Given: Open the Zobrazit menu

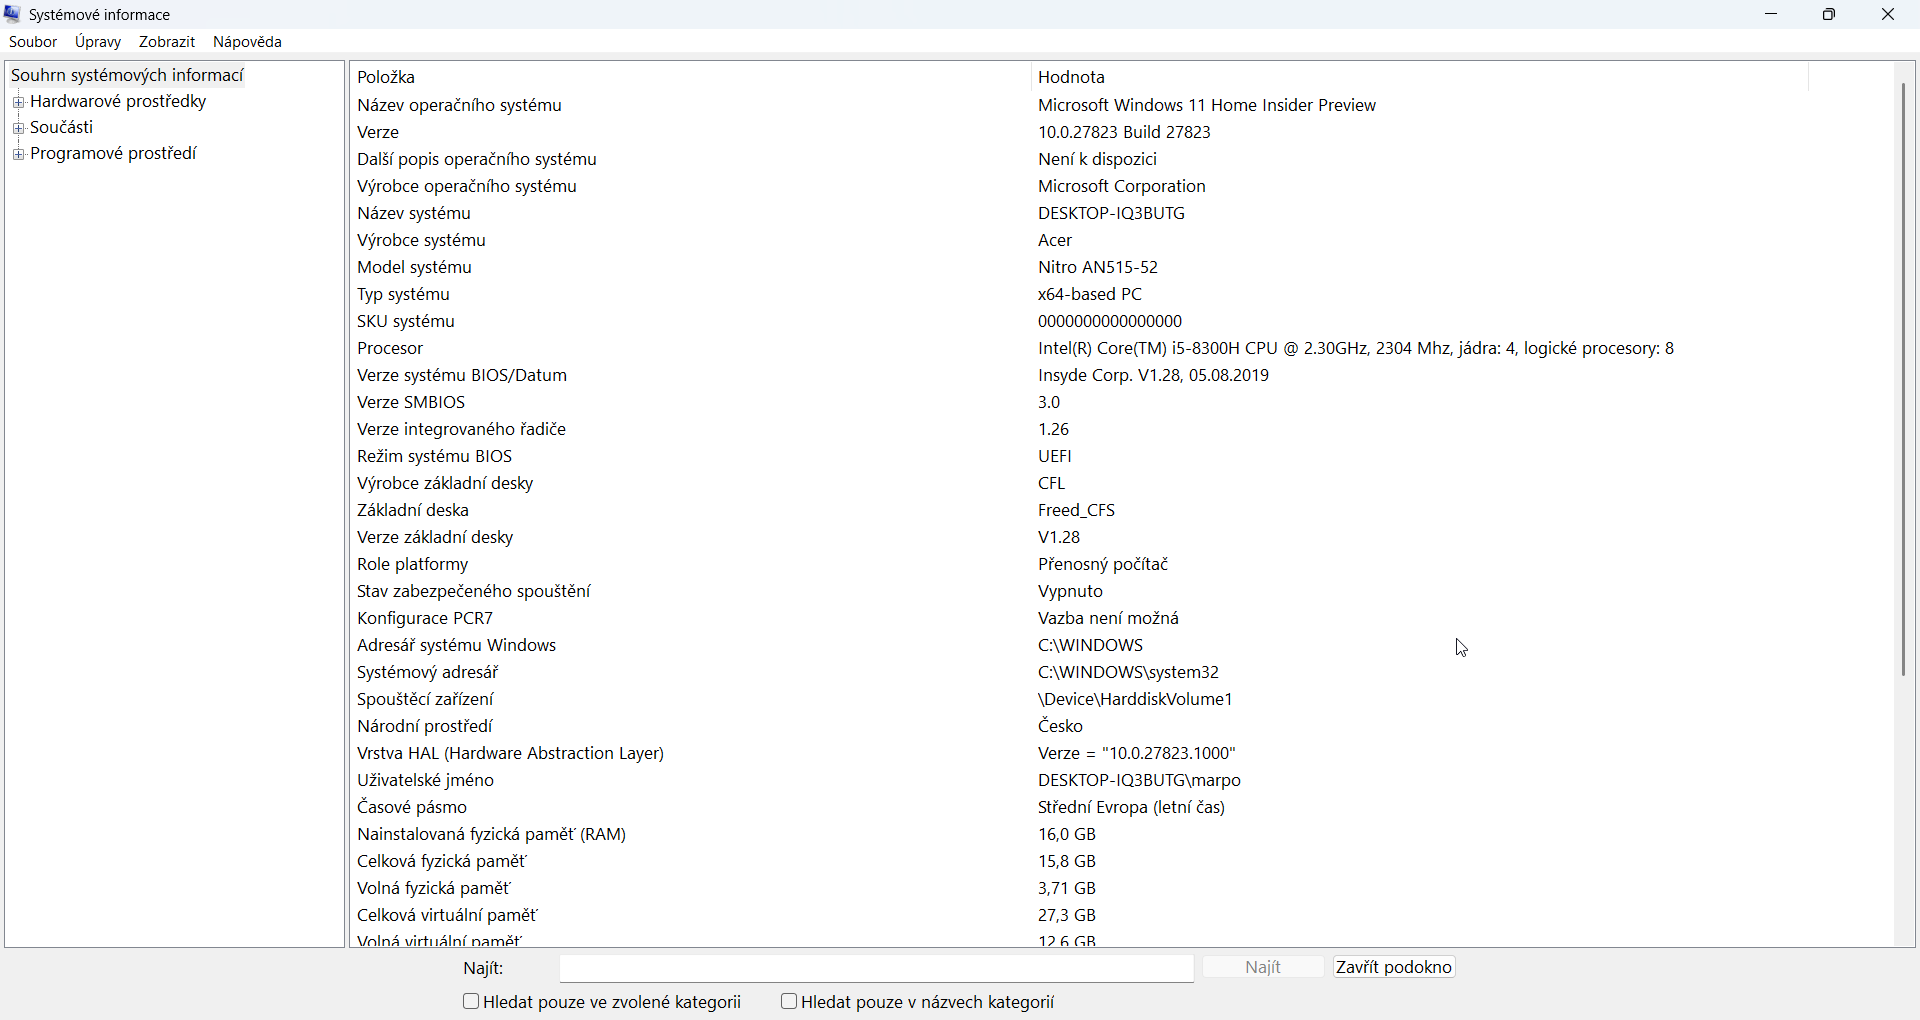Looking at the screenshot, I should (167, 42).
